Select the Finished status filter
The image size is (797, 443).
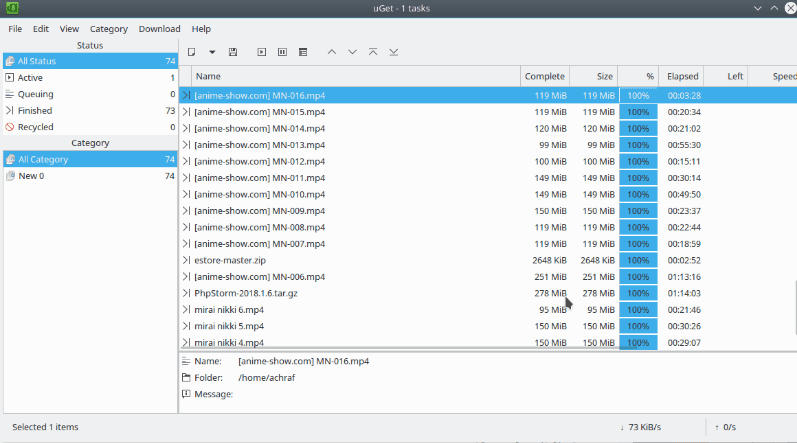tap(90, 110)
